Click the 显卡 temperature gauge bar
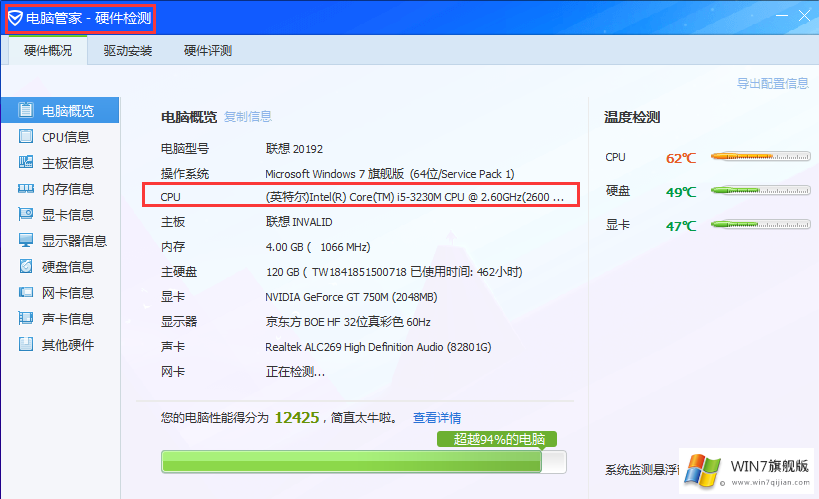 click(x=760, y=225)
